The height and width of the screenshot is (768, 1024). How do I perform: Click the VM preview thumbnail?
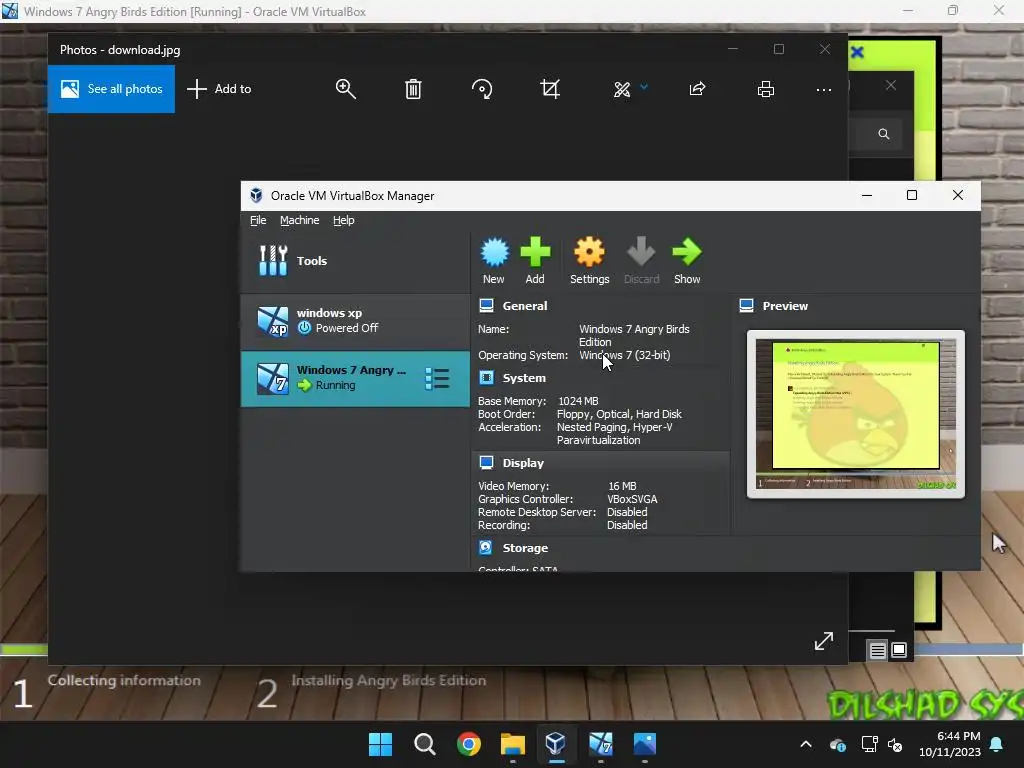coord(856,414)
